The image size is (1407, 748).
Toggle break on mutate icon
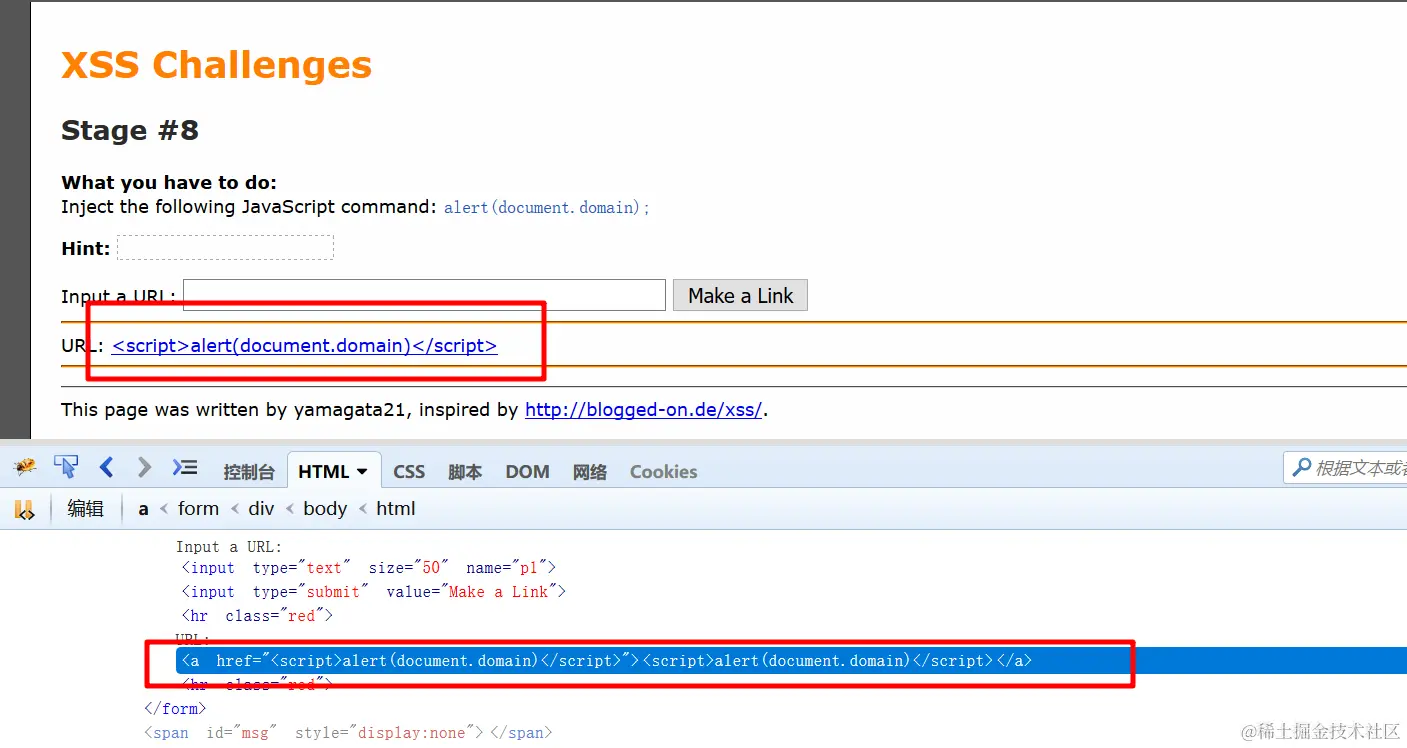[24, 509]
